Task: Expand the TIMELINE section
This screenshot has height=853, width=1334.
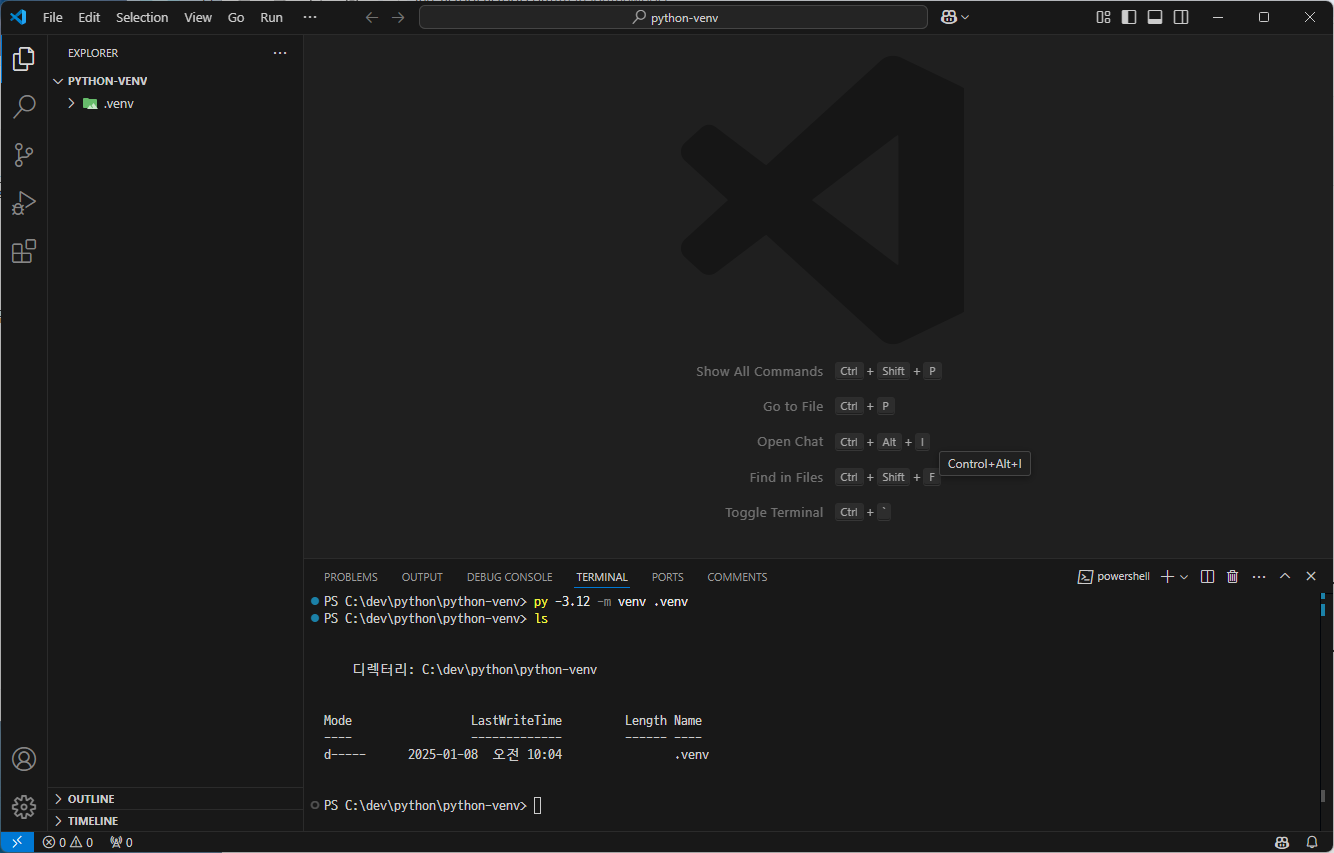Action: pos(92,821)
